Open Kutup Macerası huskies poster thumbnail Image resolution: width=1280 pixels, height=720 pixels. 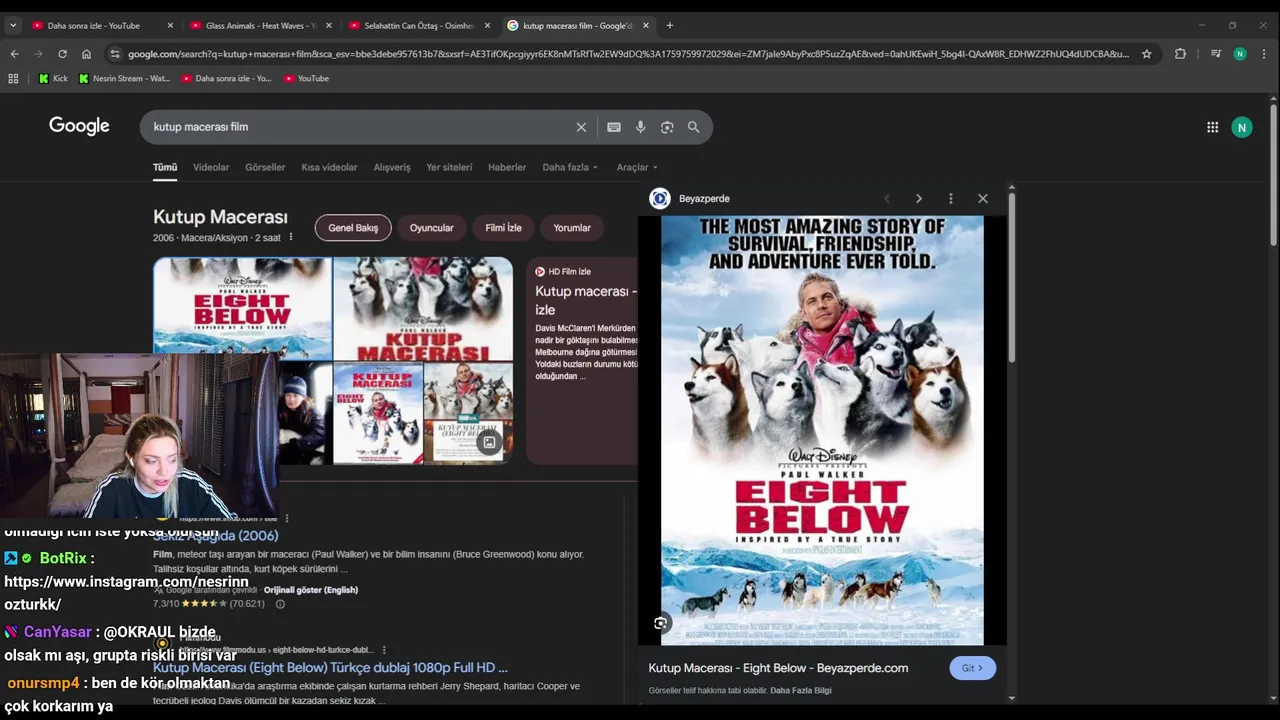click(423, 308)
